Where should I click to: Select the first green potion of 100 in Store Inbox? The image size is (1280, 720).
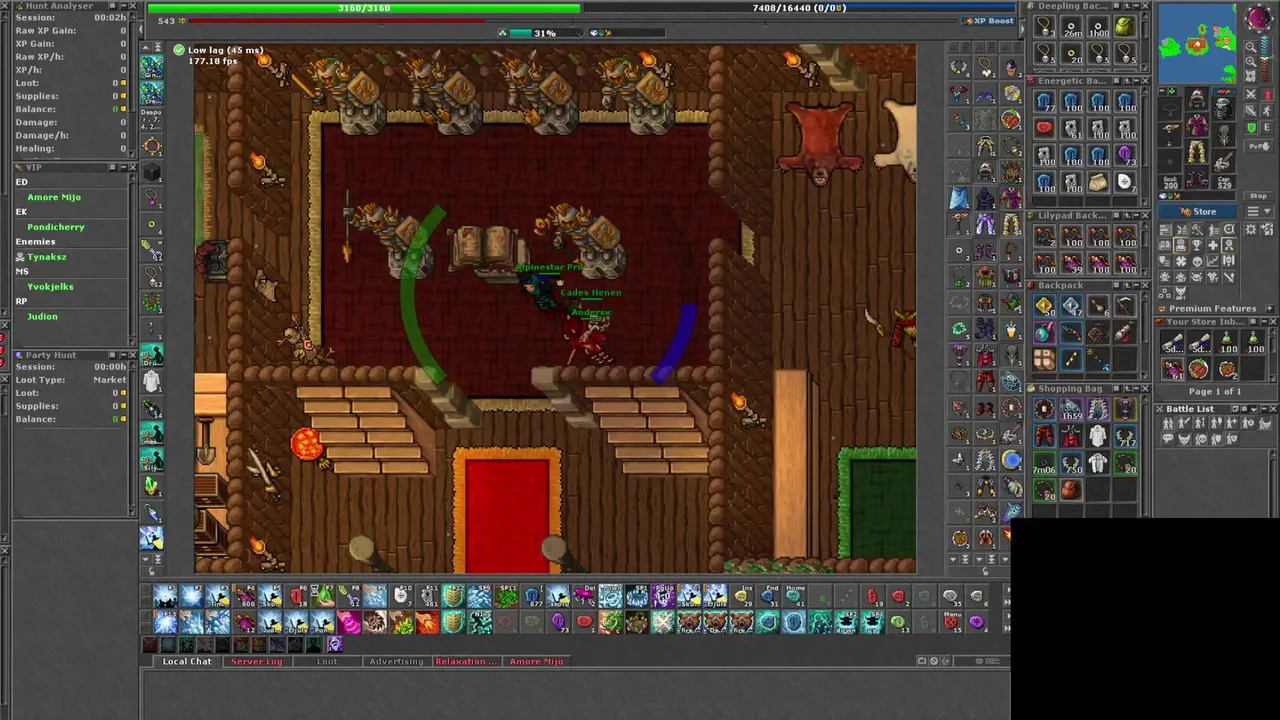[x=1226, y=342]
